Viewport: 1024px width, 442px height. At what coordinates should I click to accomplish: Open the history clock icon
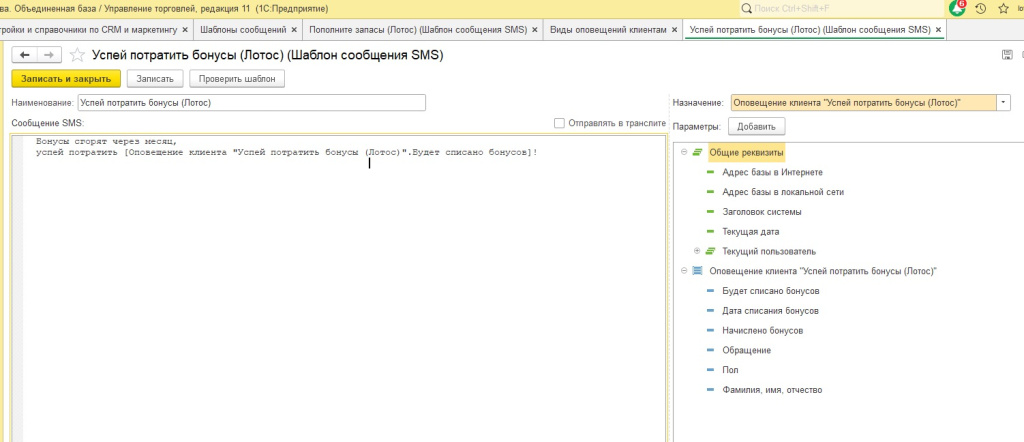click(981, 8)
